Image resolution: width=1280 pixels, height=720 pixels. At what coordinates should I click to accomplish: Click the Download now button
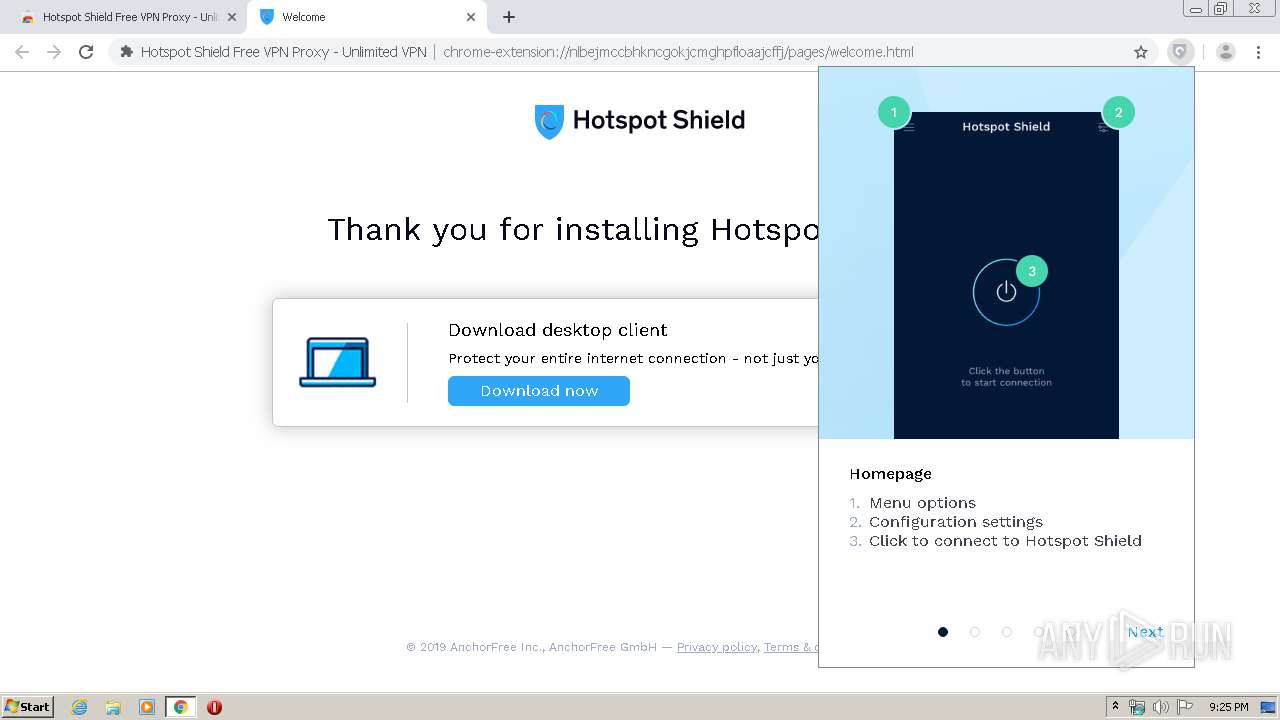539,391
